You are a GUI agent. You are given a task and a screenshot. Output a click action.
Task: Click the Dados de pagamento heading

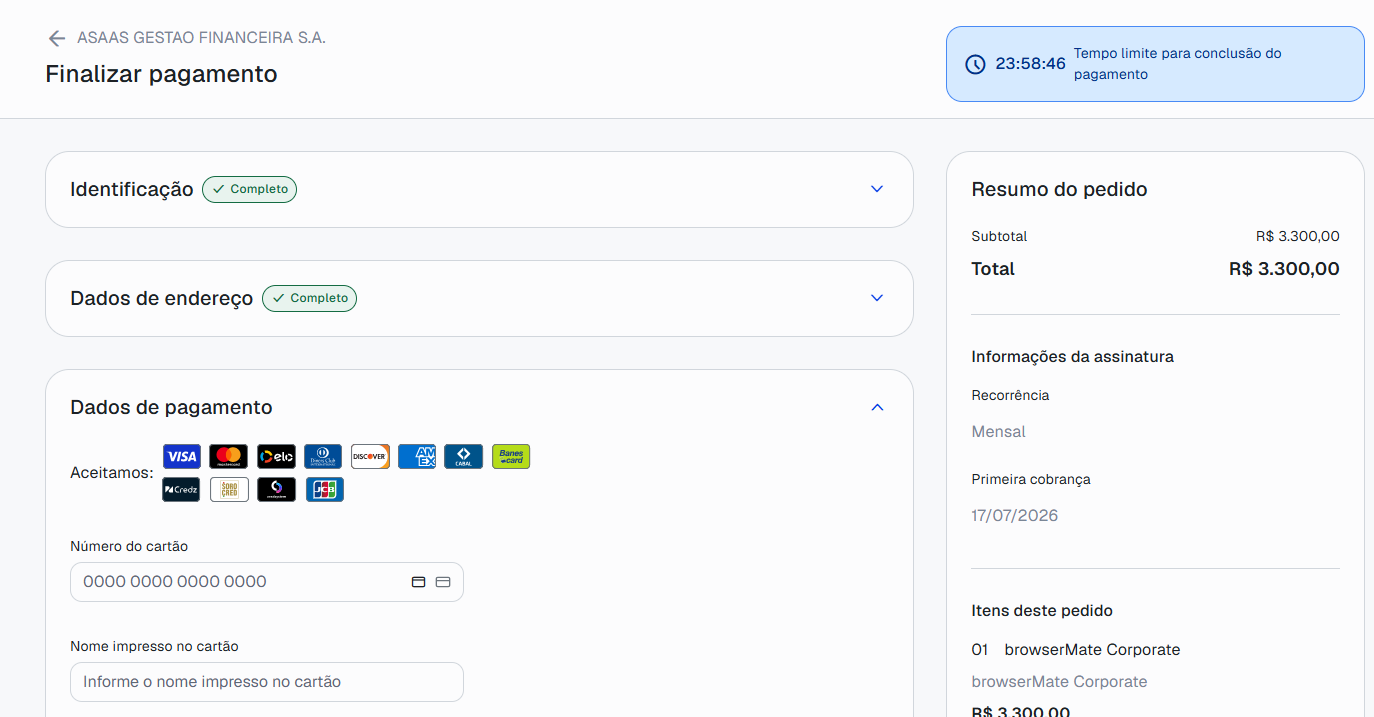pos(171,407)
